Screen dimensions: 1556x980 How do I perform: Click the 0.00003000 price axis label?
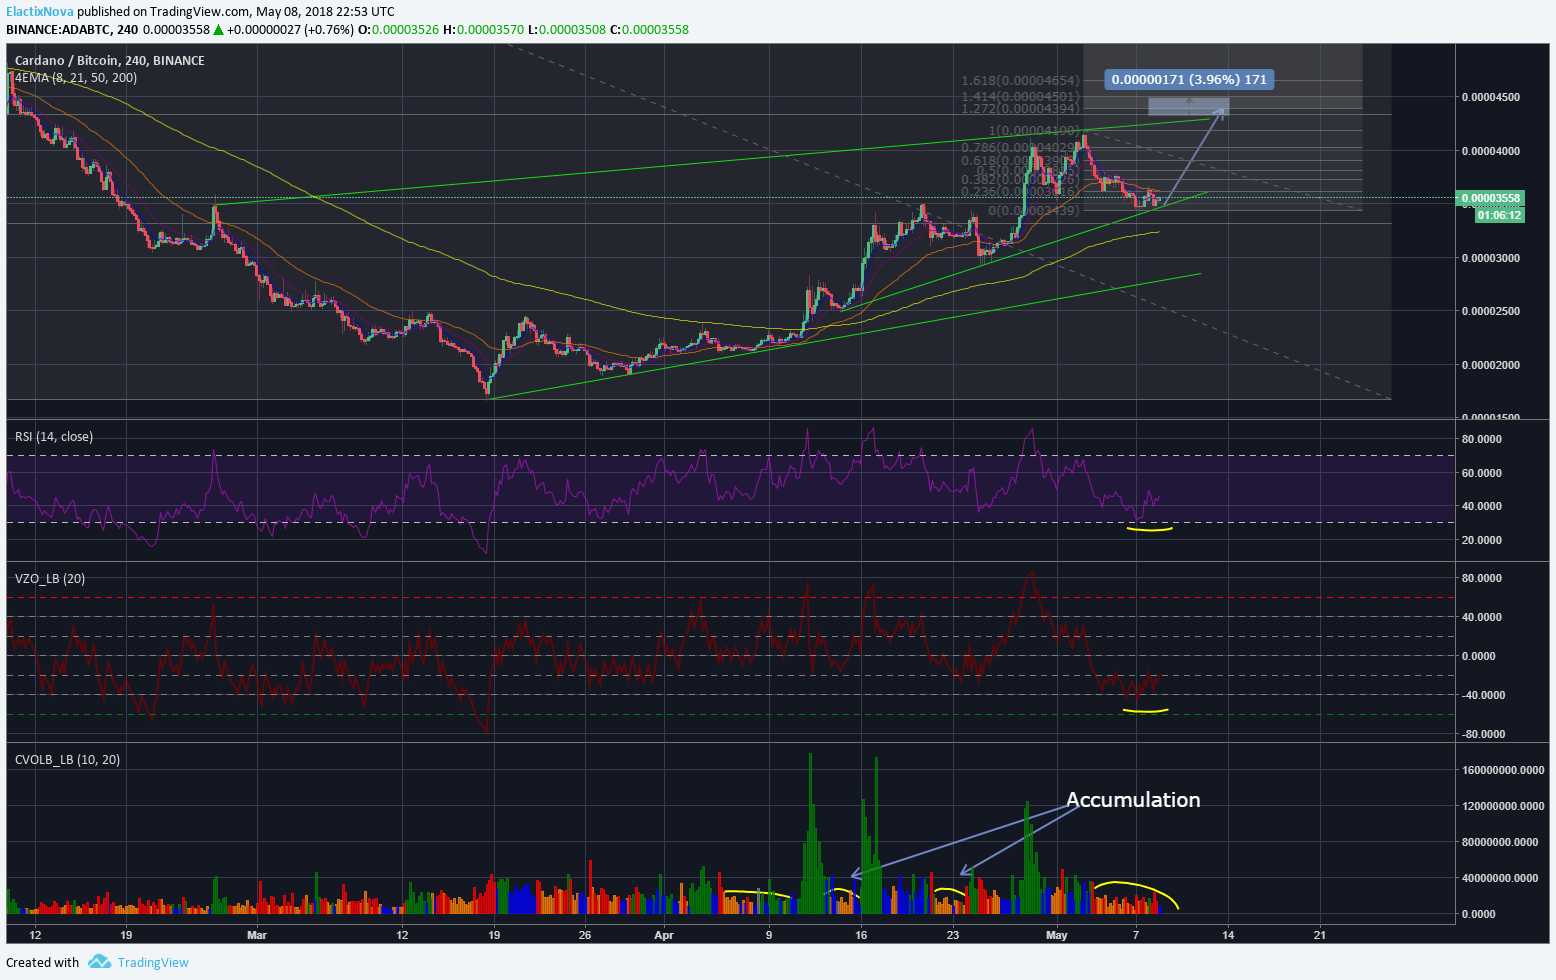click(x=1491, y=258)
